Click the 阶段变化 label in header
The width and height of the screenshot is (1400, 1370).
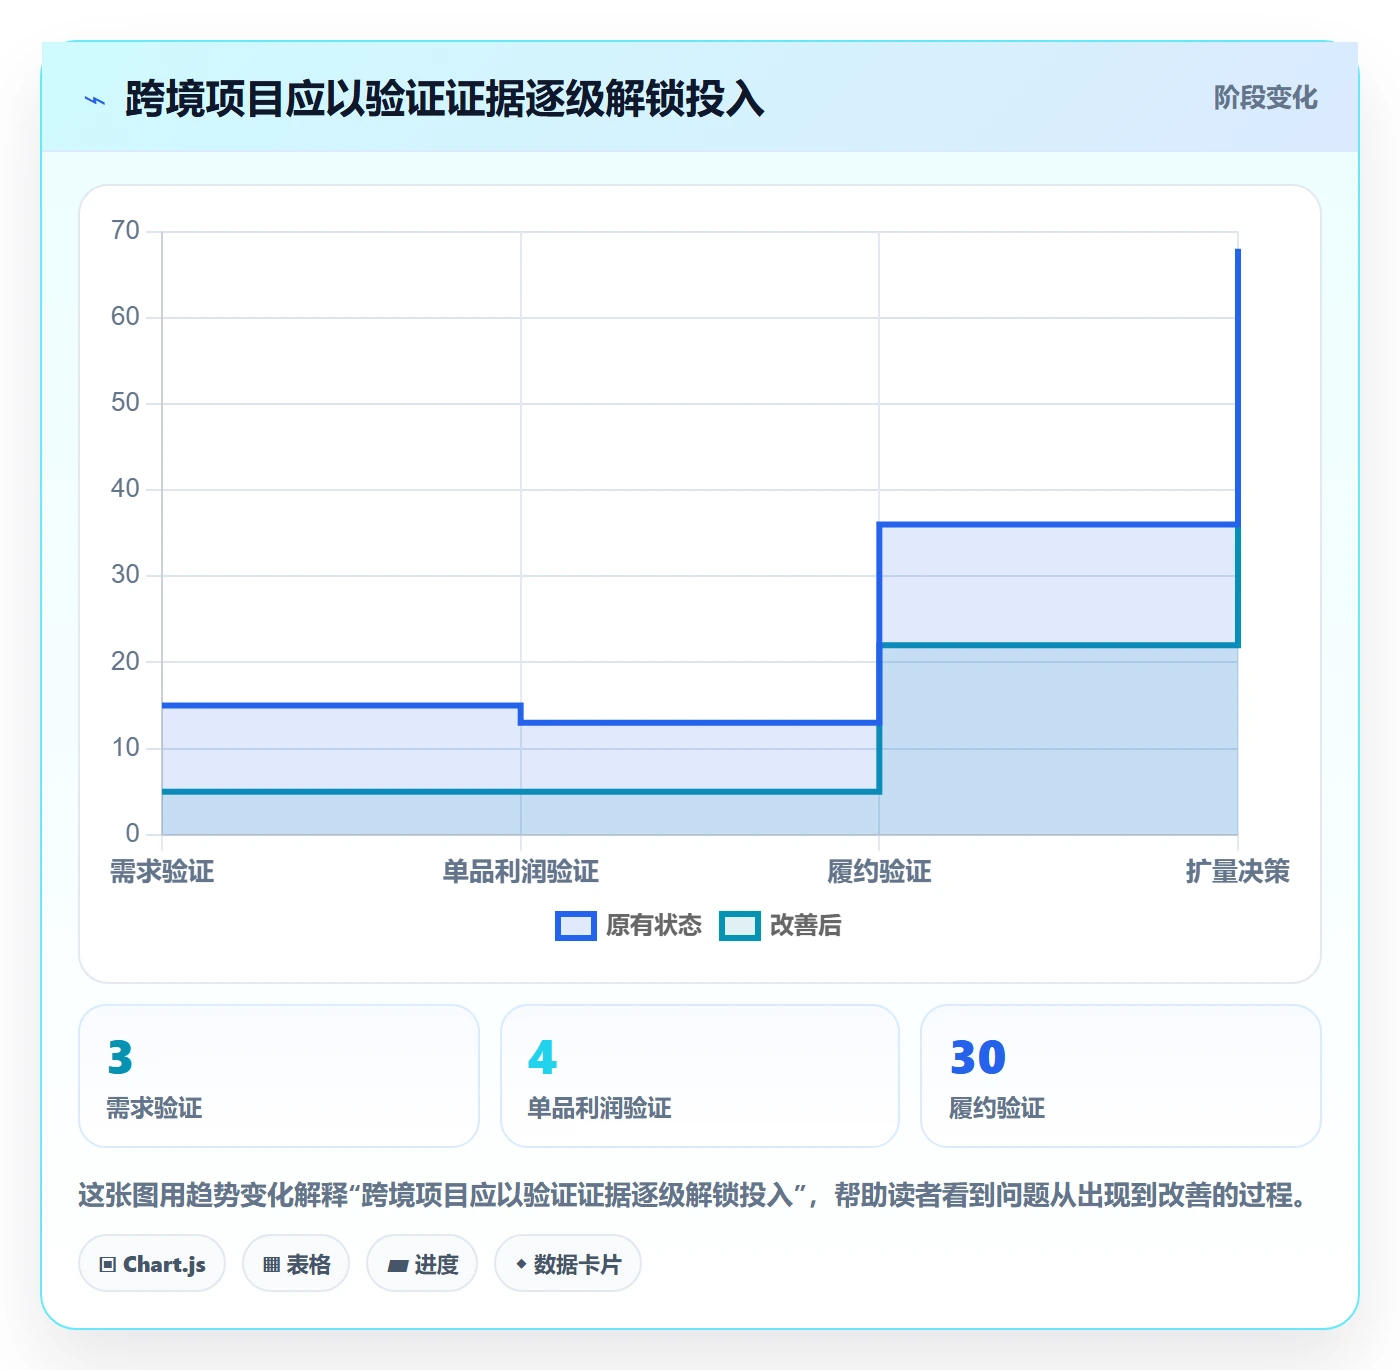[x=1265, y=98]
